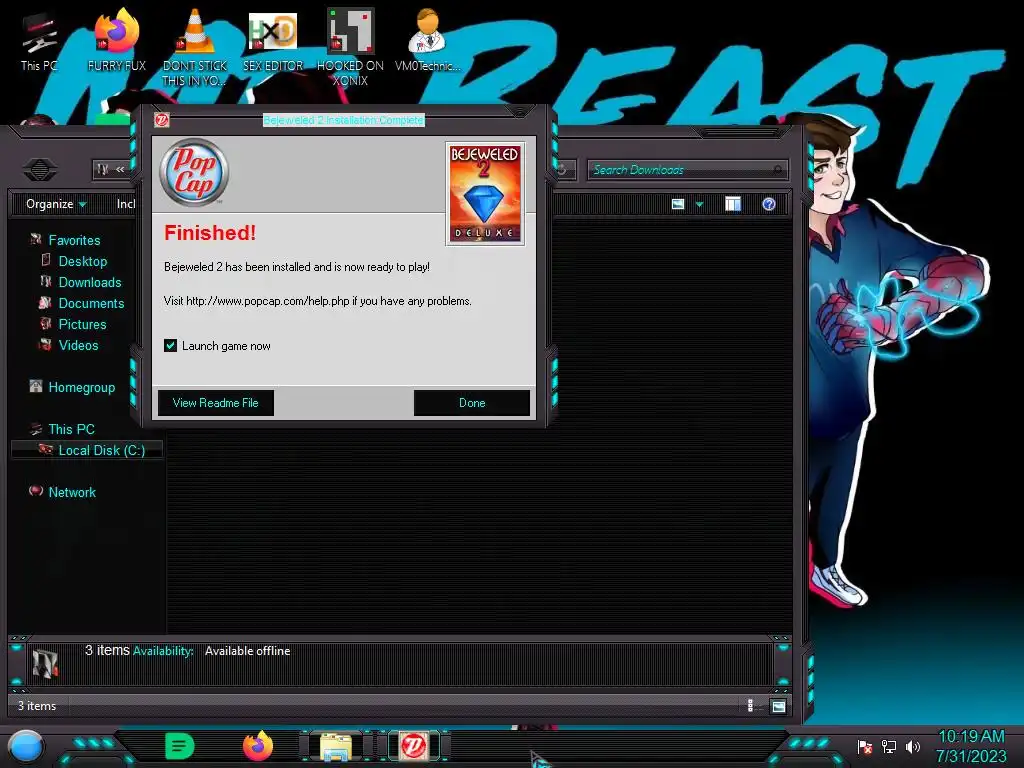Click the refresh button beside the address bar
The height and width of the screenshot is (768, 1024).
[562, 170]
